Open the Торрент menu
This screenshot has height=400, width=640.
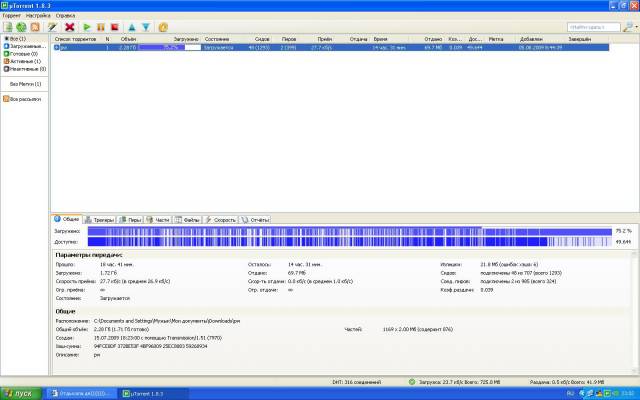(11, 16)
